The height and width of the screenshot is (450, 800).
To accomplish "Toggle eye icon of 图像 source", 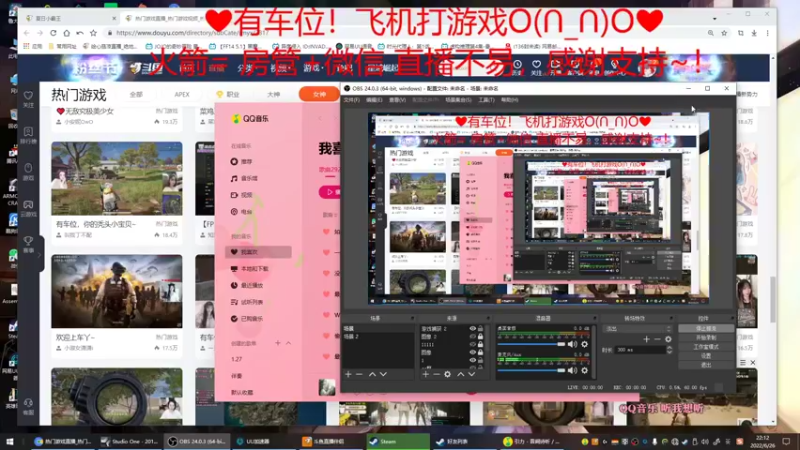I will 472,353.
